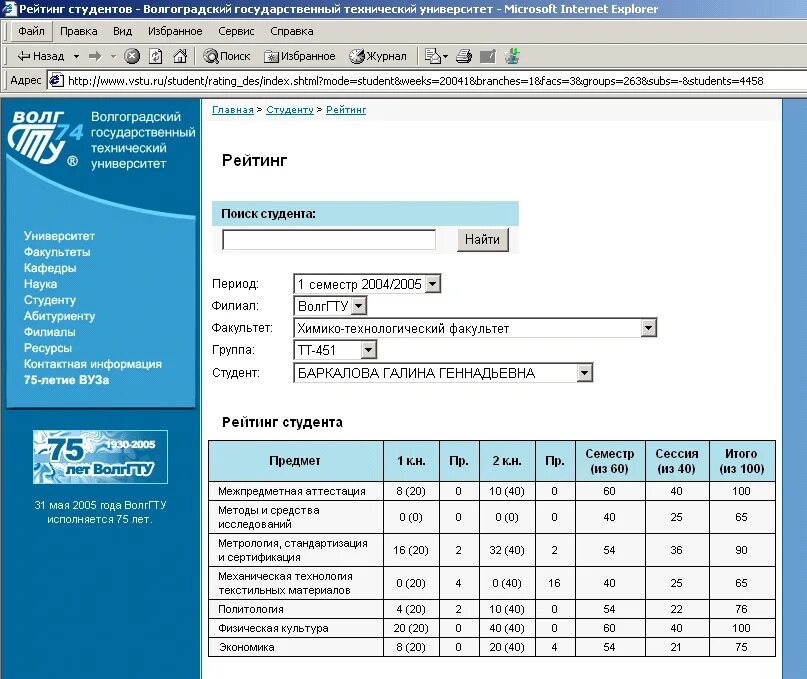807x679 pixels.
Task: Open the Файл menu
Action: pos(31,31)
